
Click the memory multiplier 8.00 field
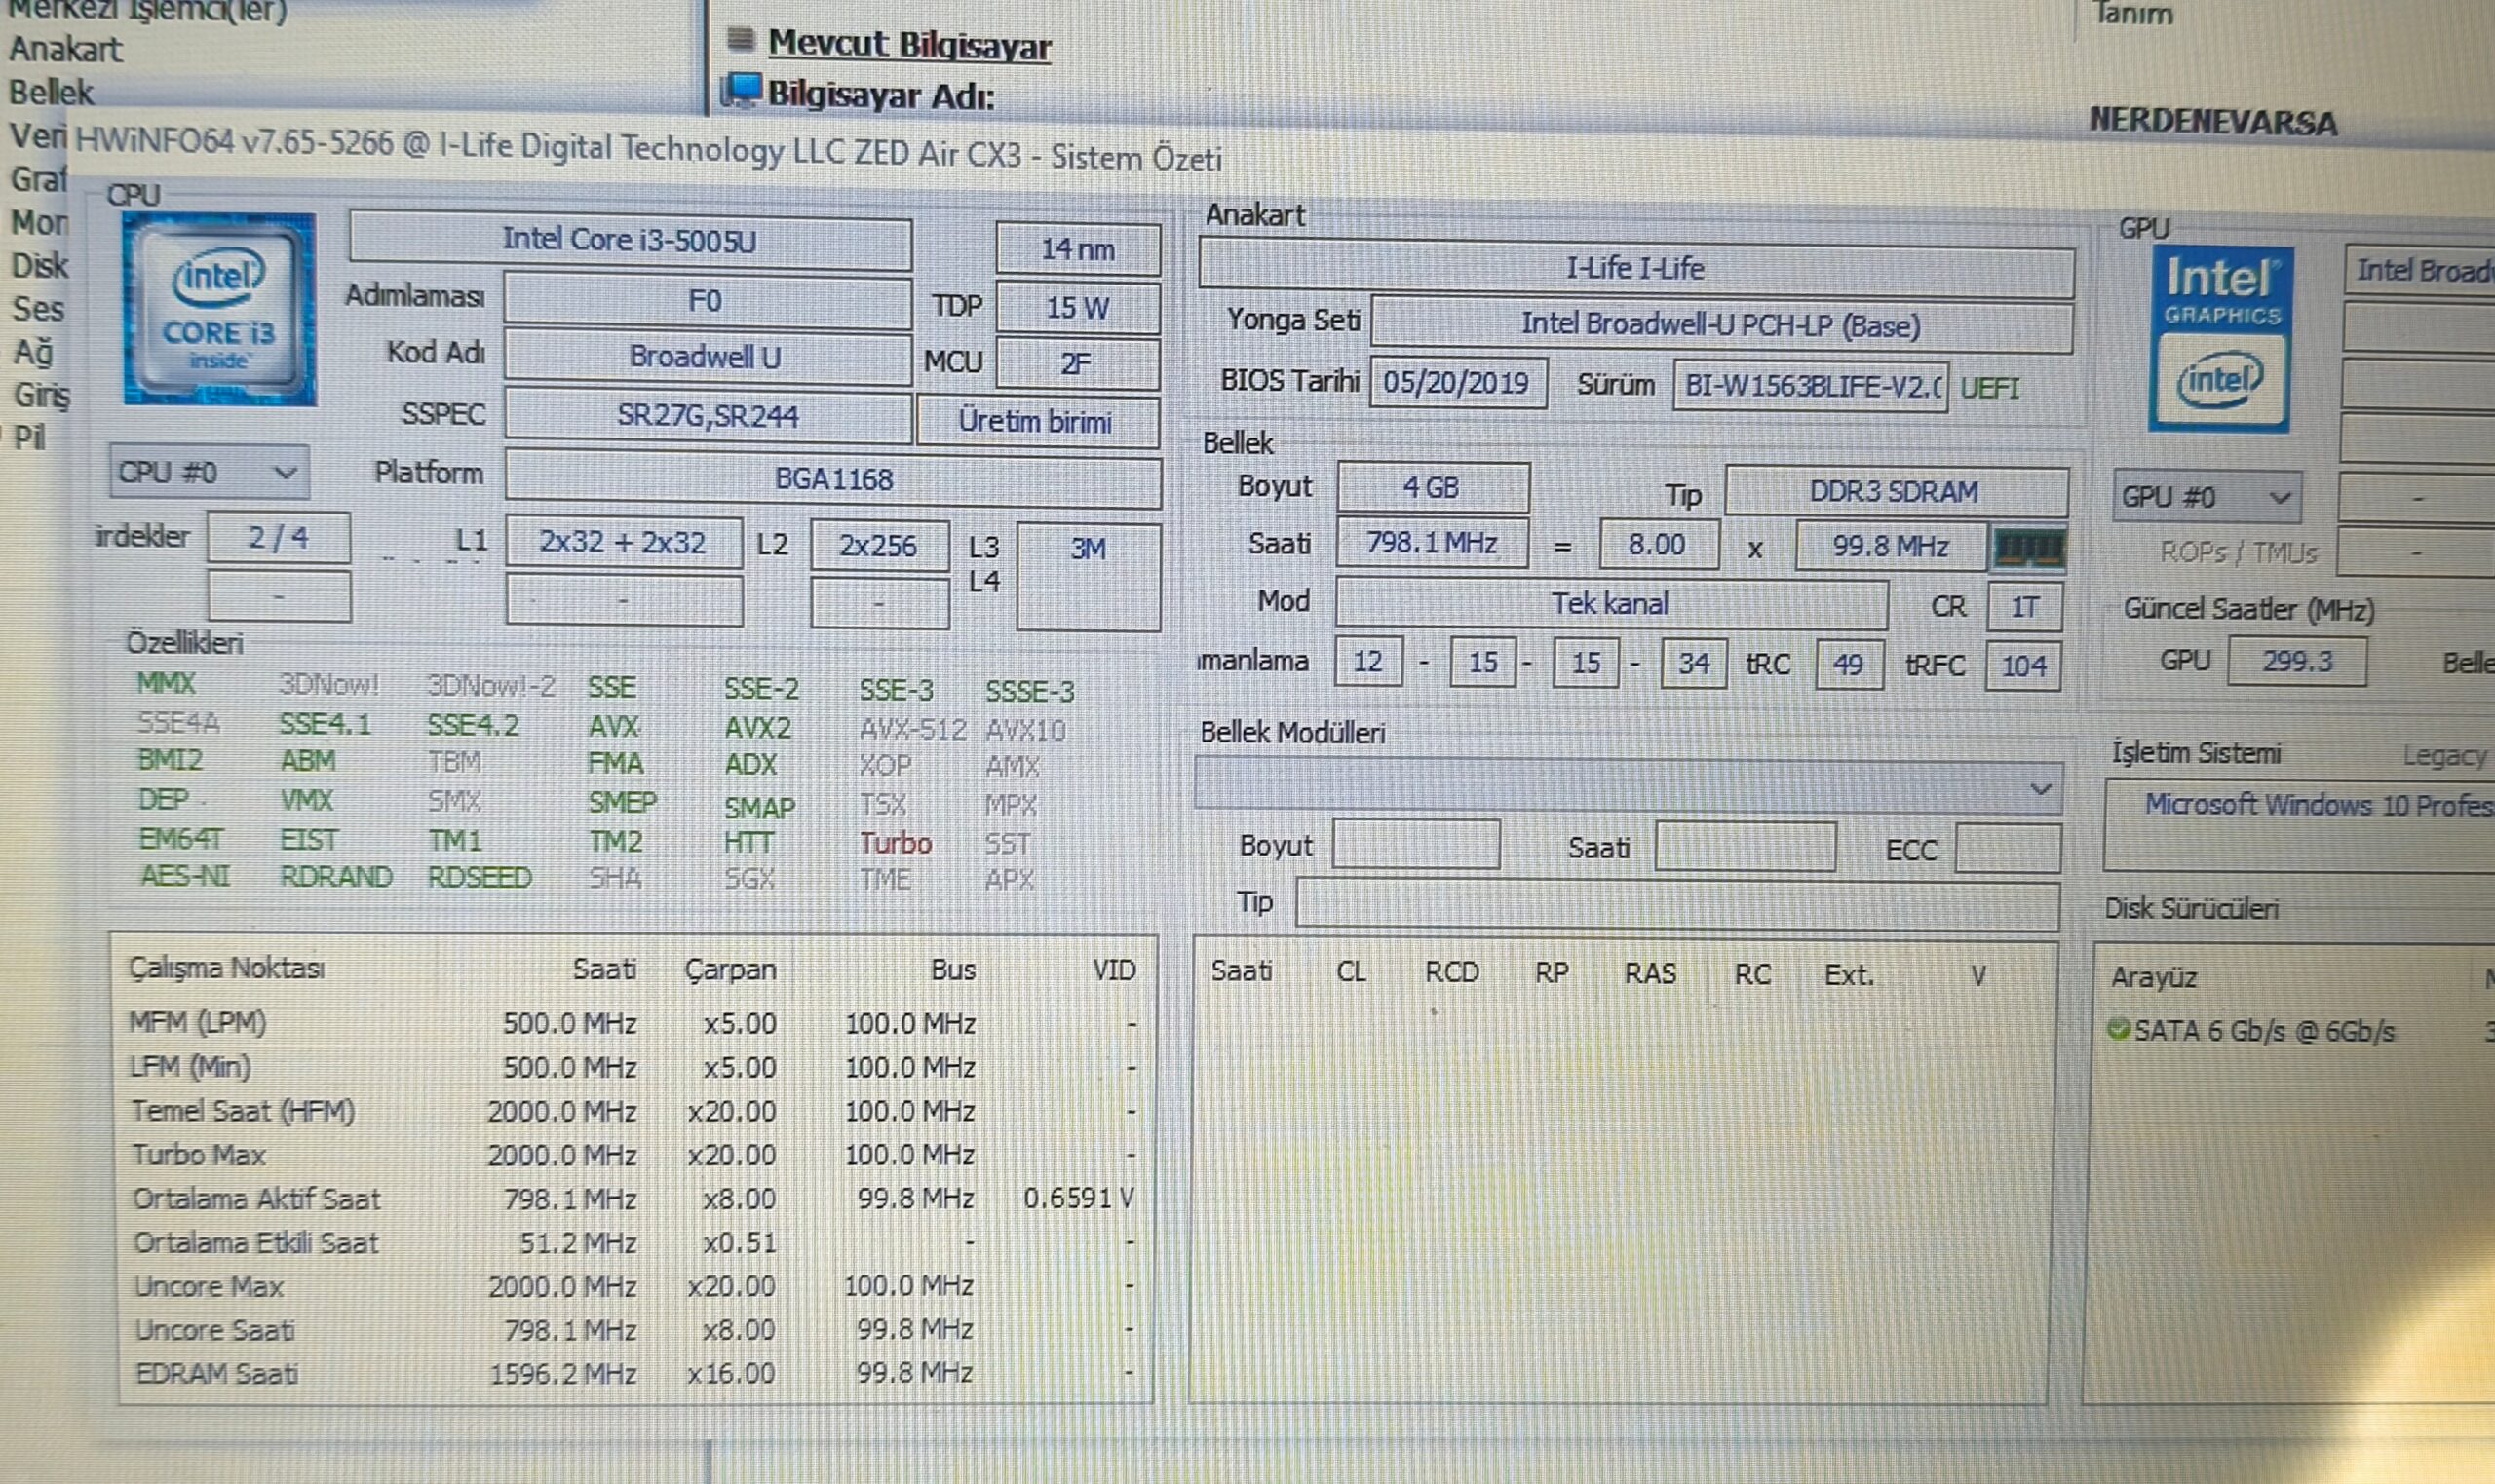1659,545
